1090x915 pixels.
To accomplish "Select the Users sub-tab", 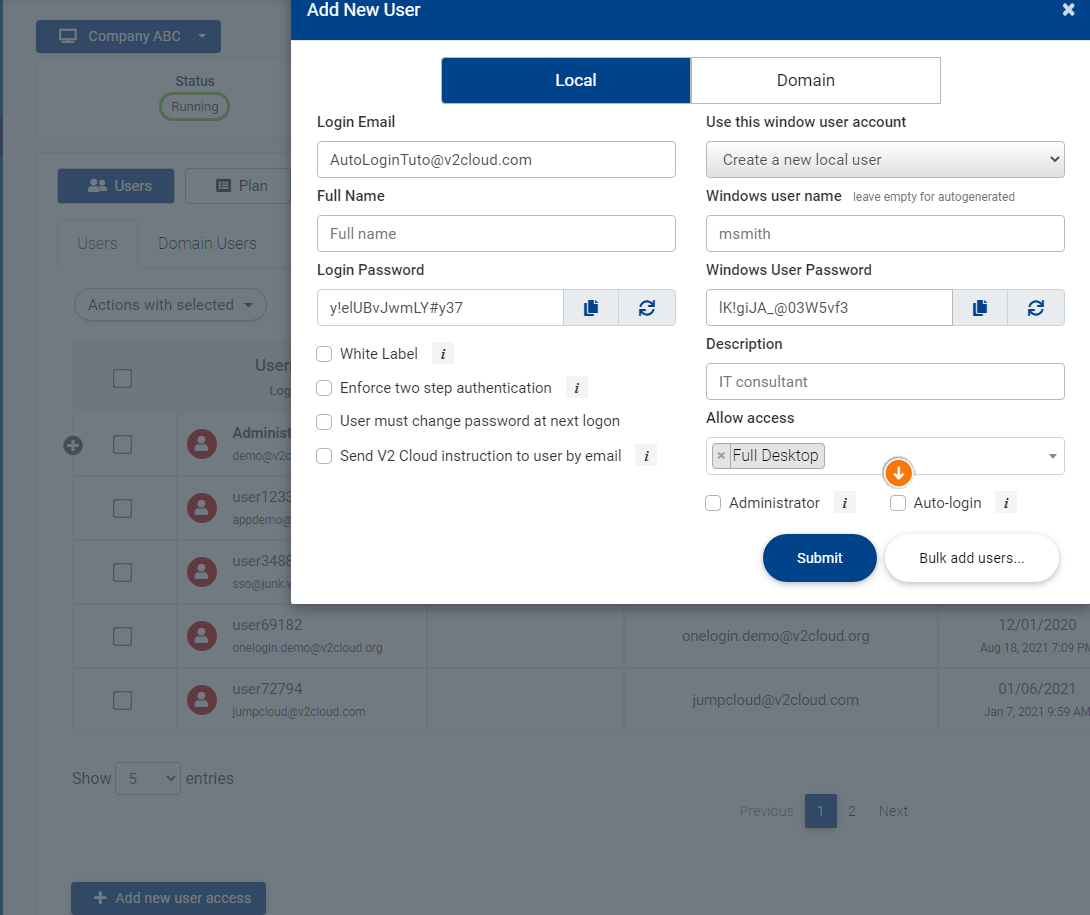I will 97,243.
